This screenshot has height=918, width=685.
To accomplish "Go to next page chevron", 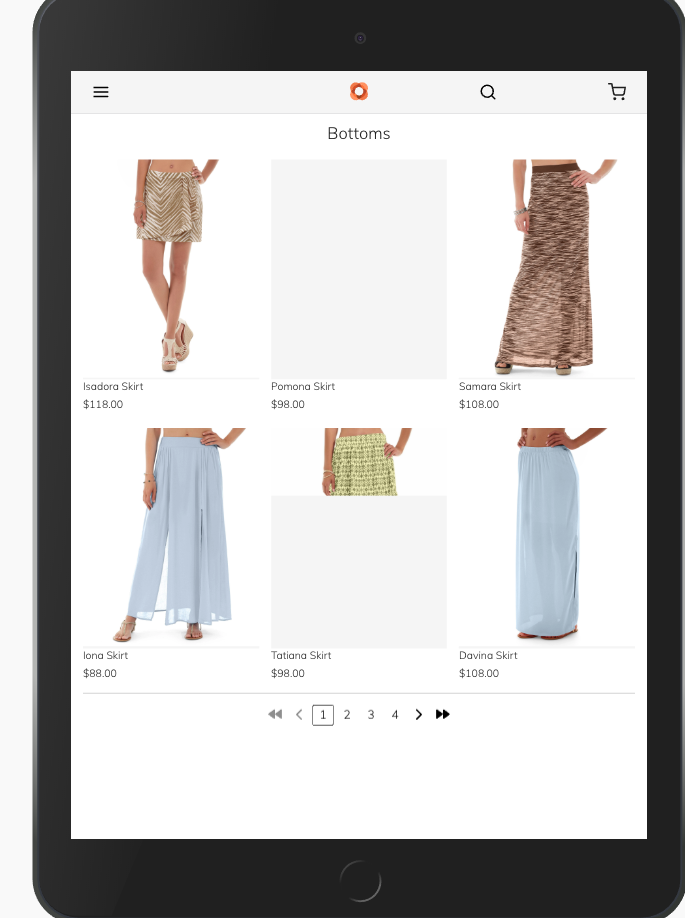I will pos(419,714).
